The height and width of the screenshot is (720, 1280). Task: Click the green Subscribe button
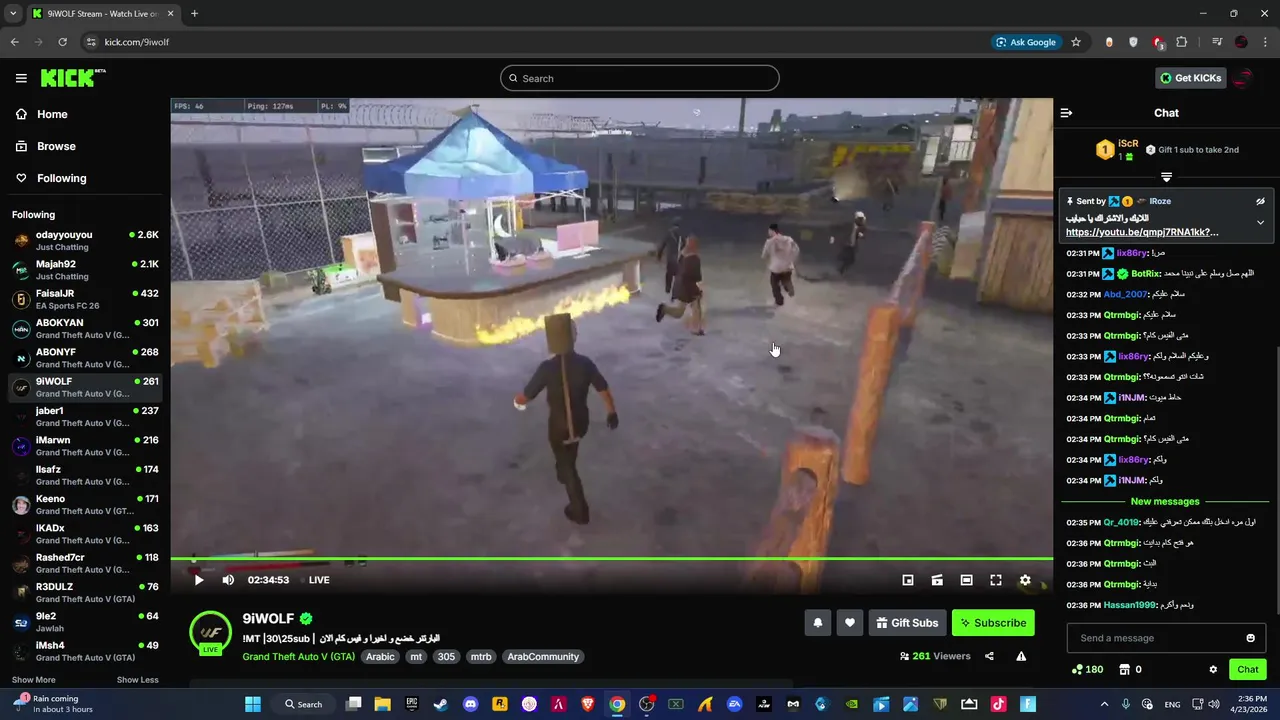point(993,623)
